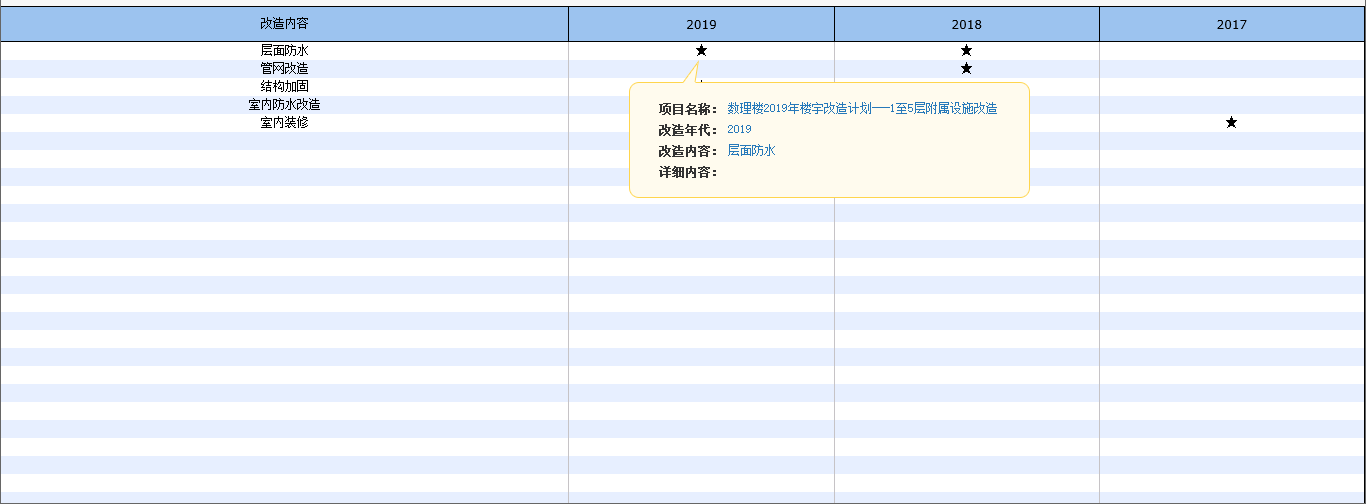Screen dimensions: 1366x504
Task: Select the 2018 star in 管网改造 row
Action: (x=966, y=68)
